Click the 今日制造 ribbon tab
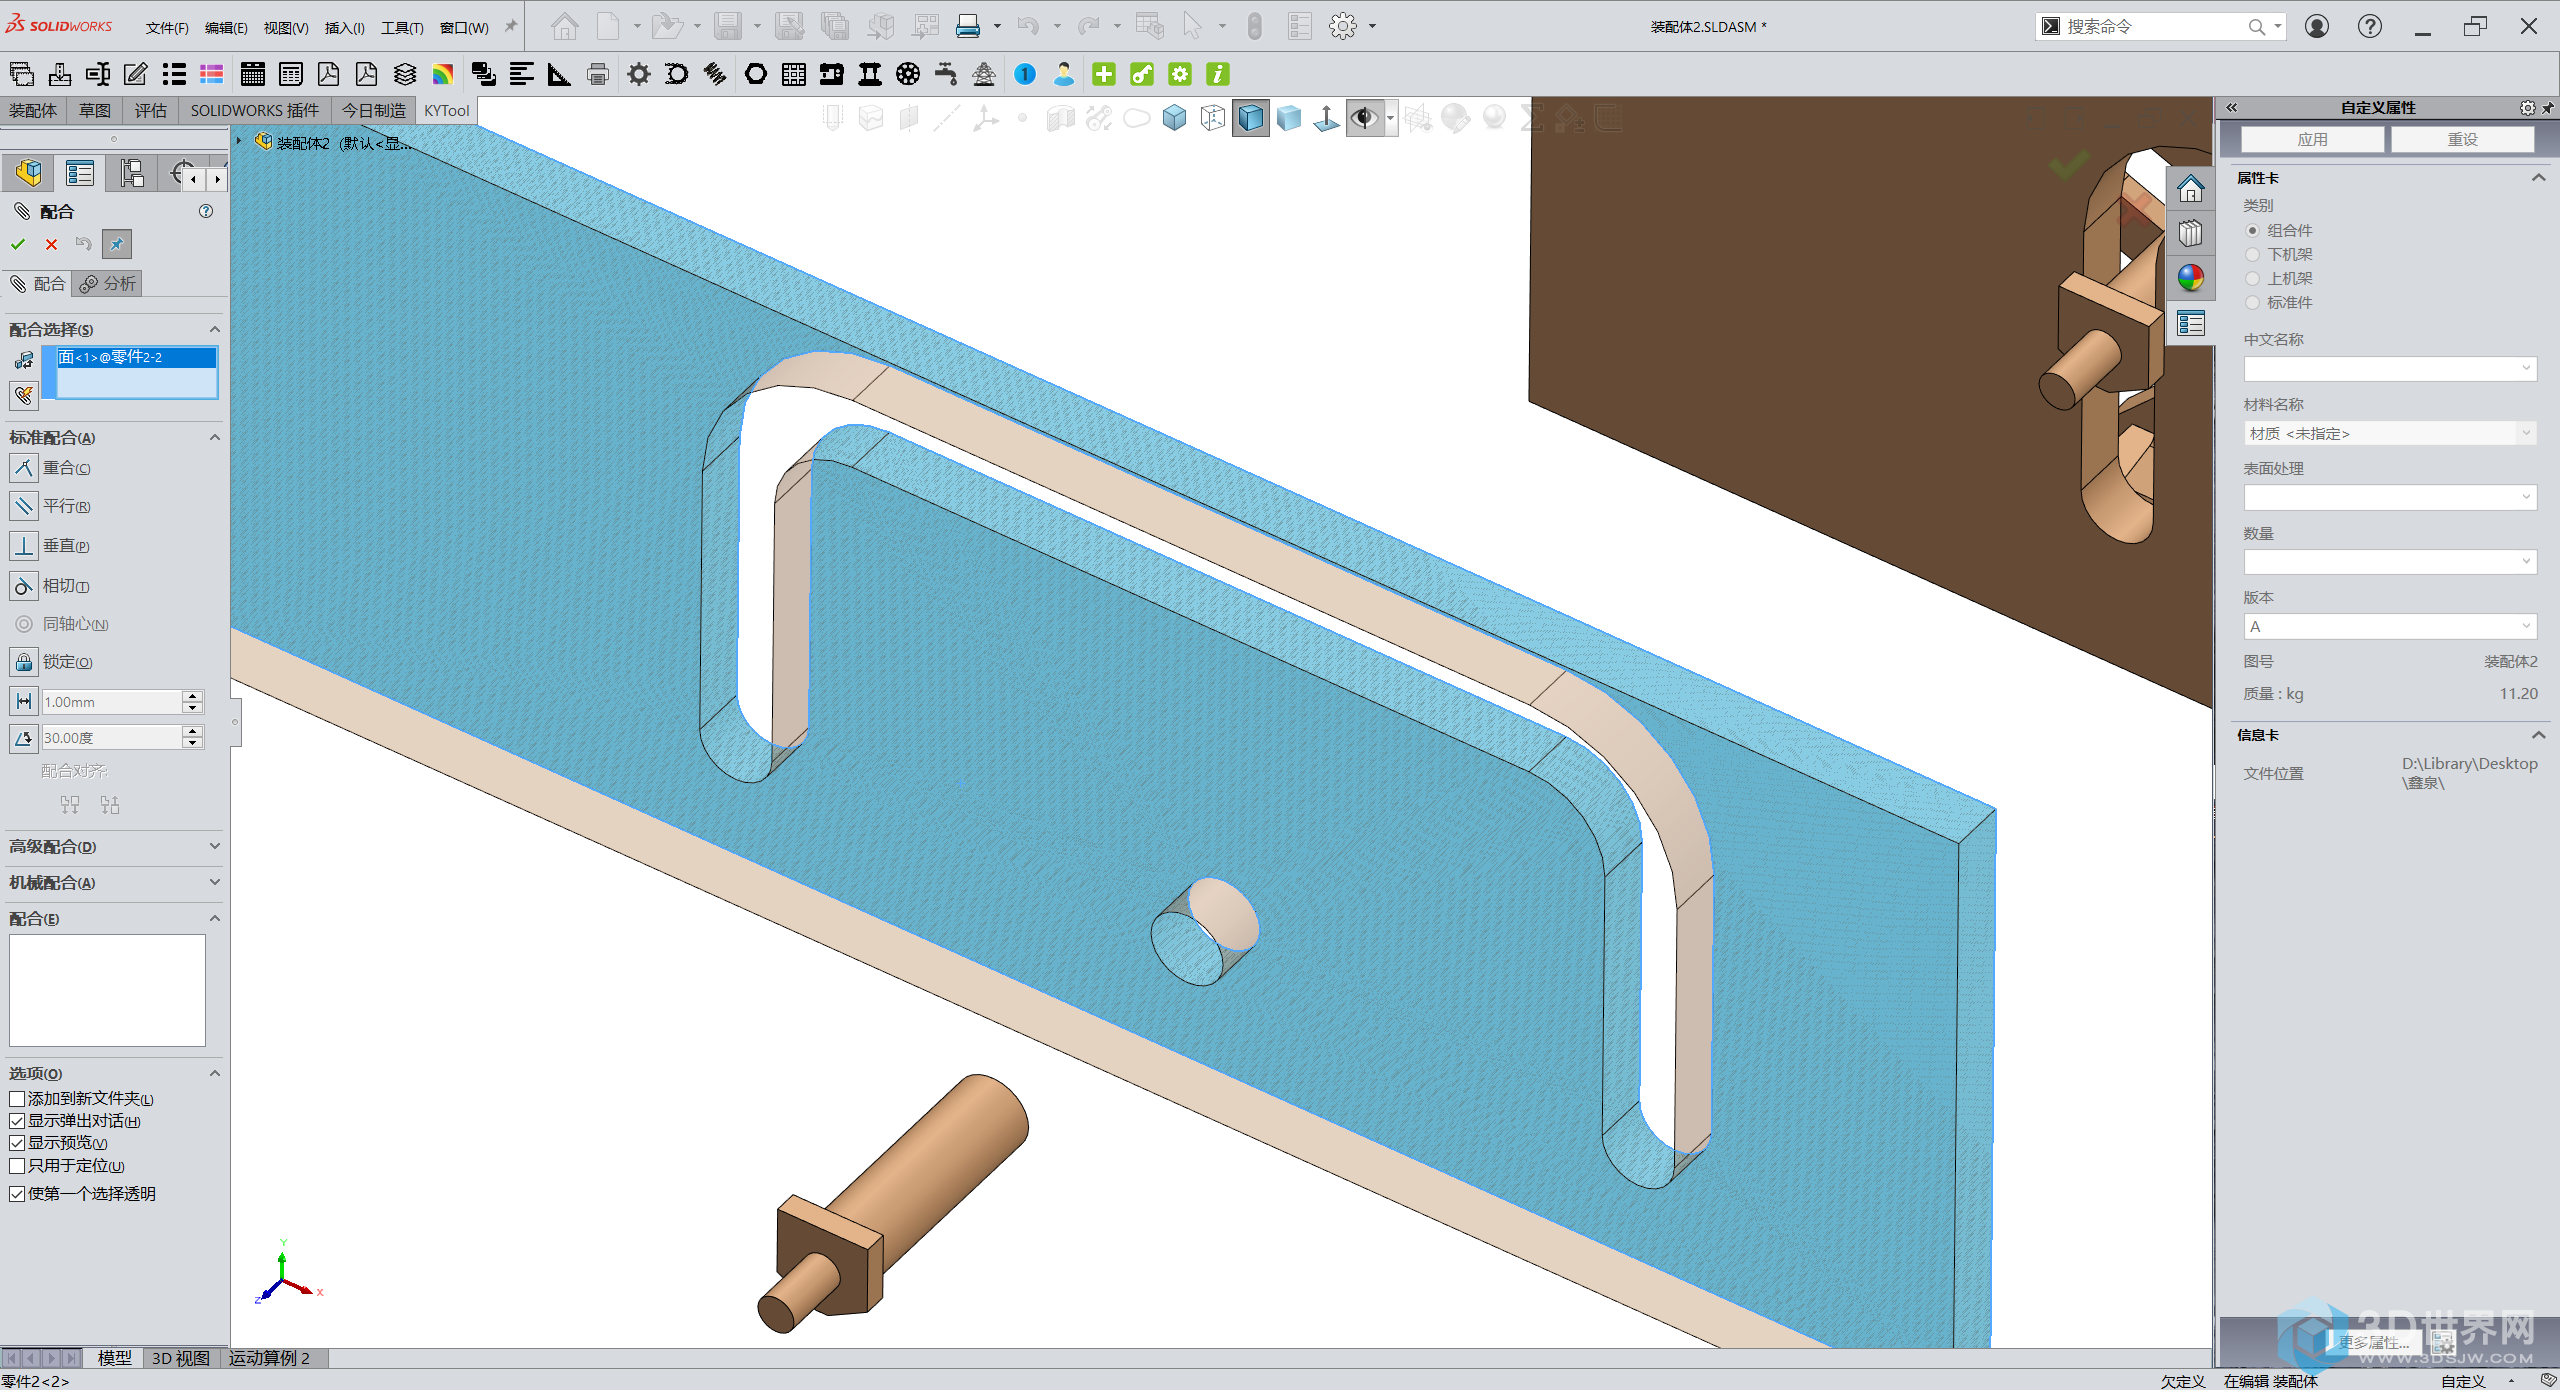Image resolution: width=2560 pixels, height=1390 pixels. (x=374, y=110)
